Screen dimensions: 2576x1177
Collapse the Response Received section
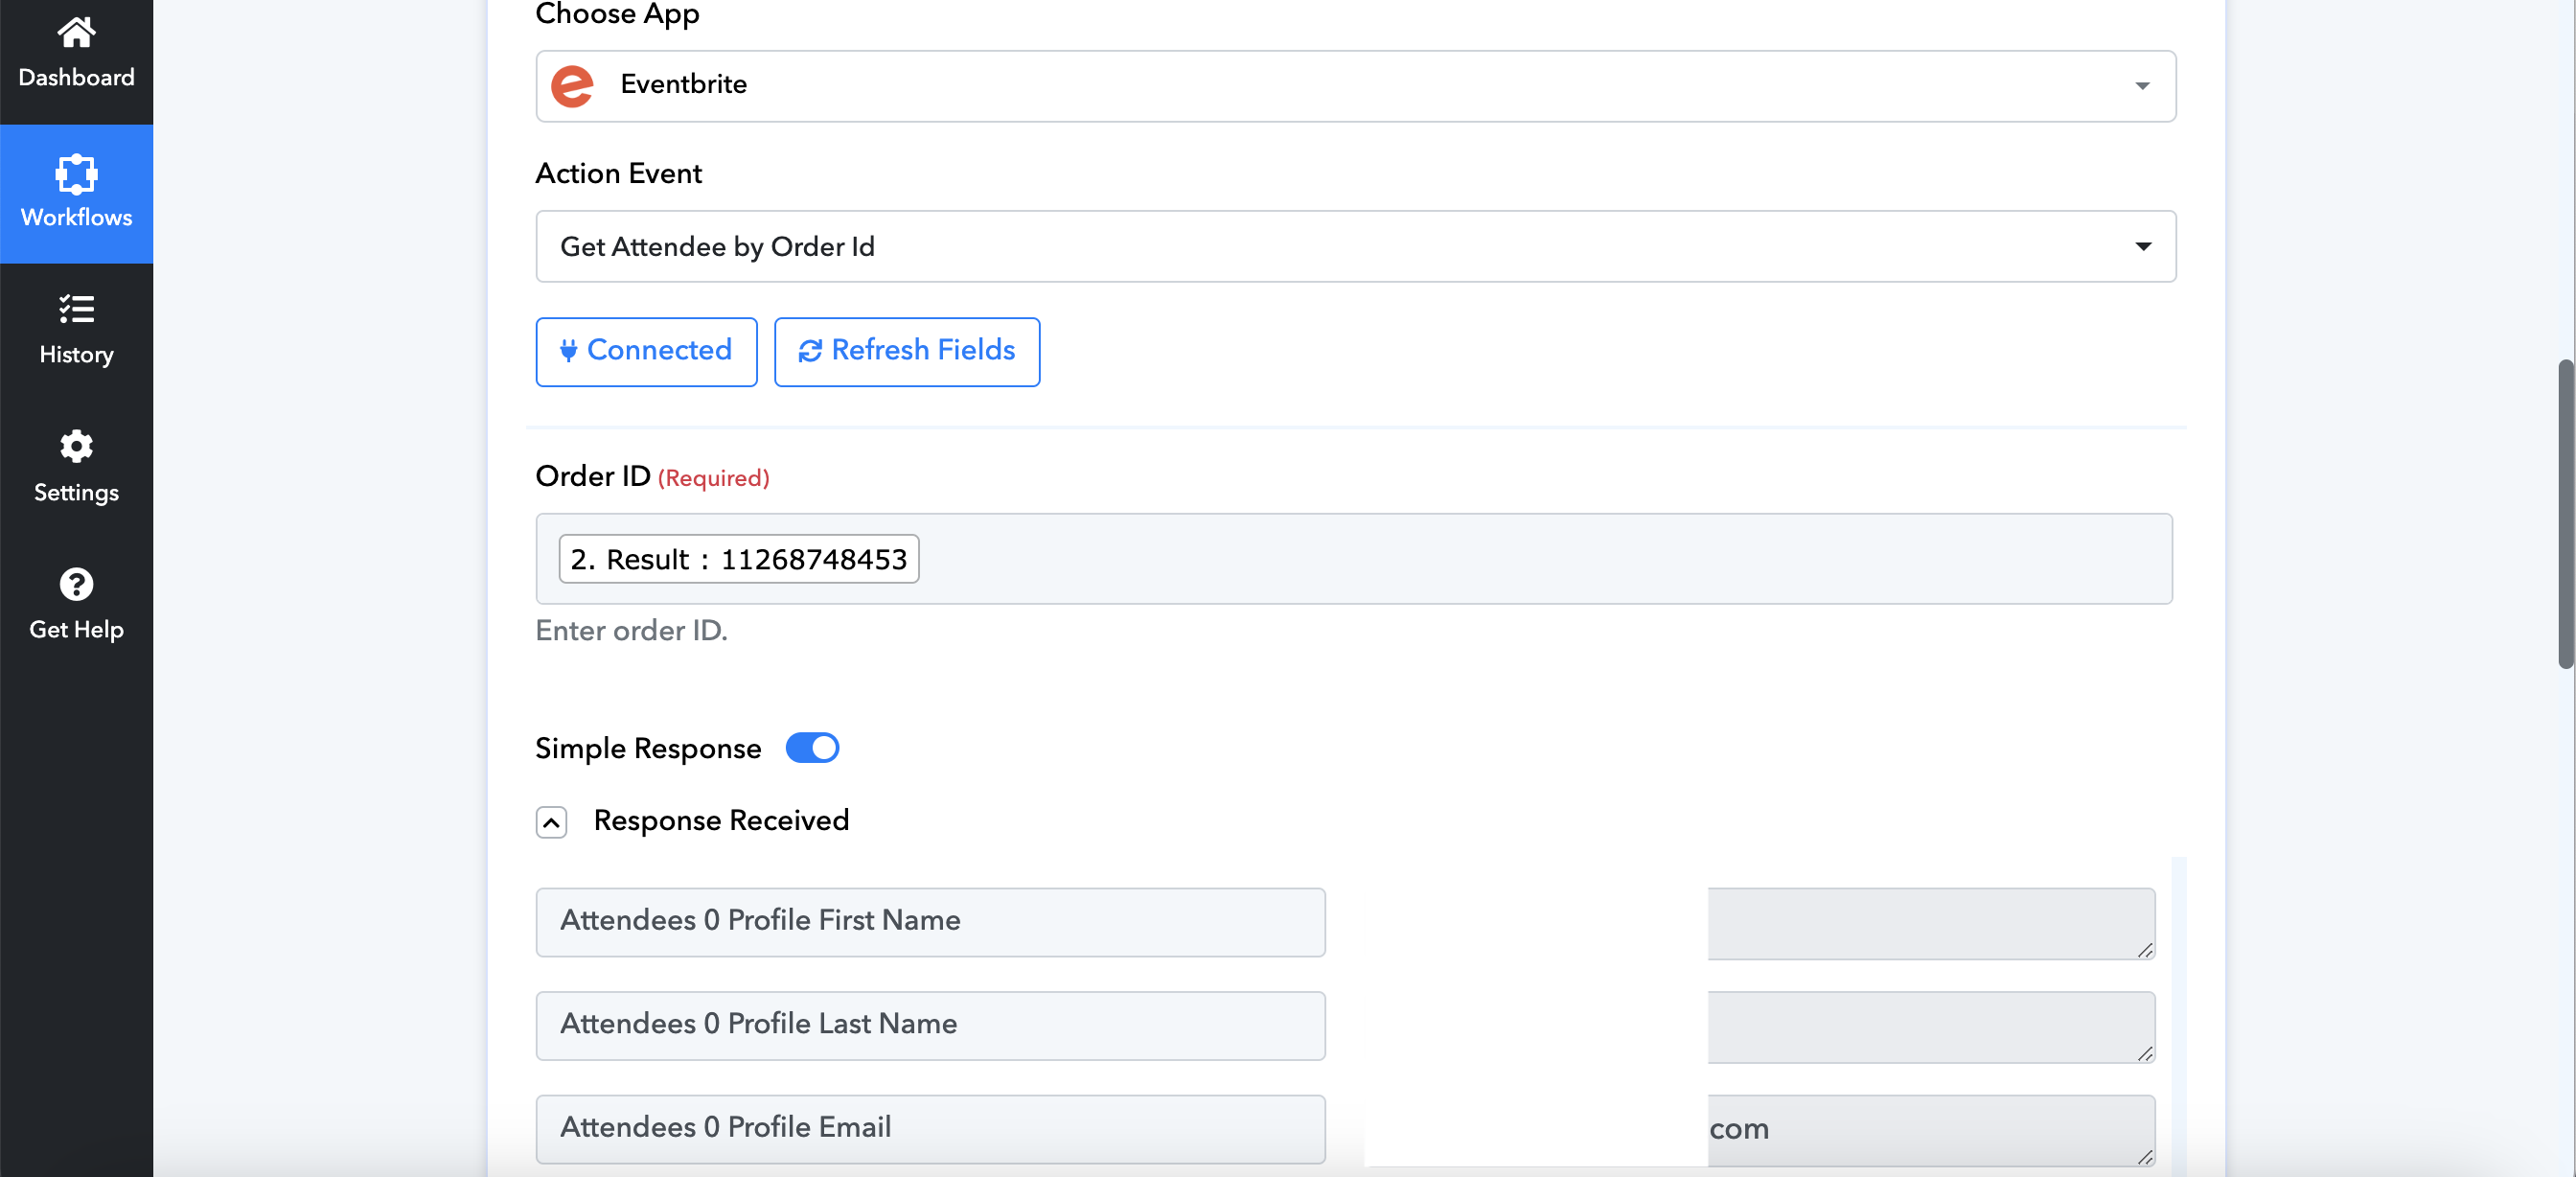pos(551,822)
